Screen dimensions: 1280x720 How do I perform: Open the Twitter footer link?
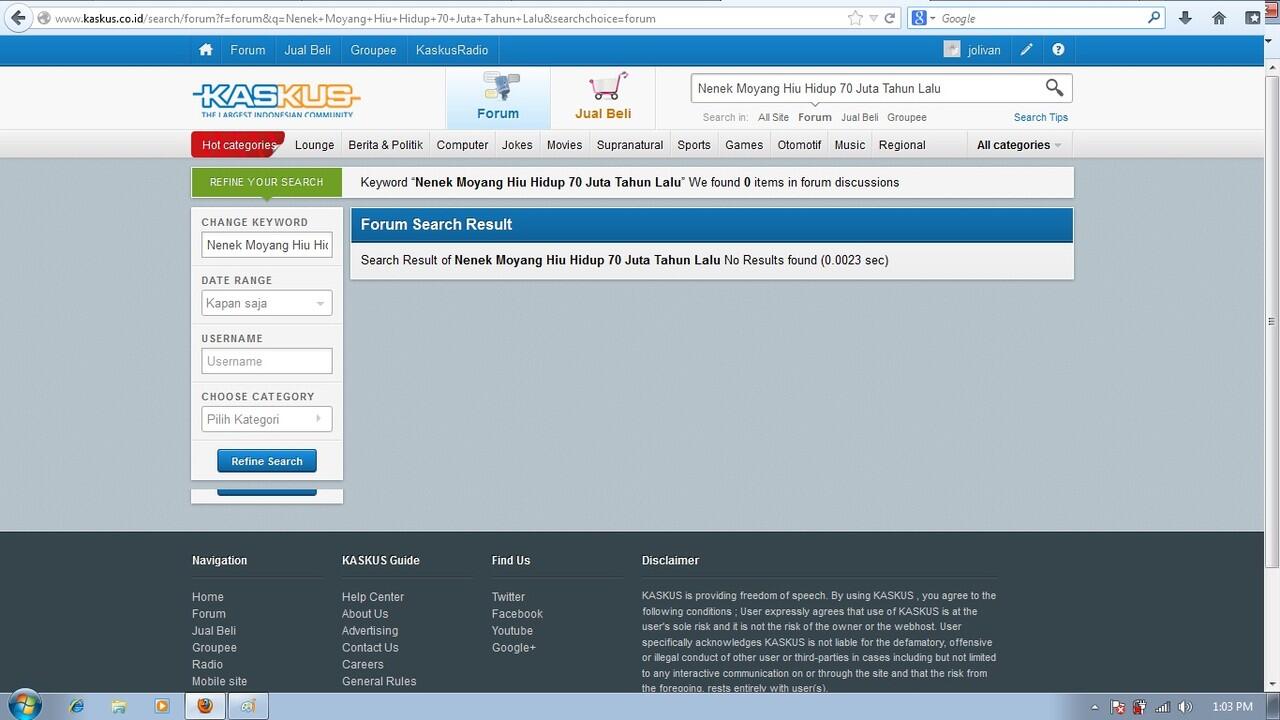(x=508, y=597)
